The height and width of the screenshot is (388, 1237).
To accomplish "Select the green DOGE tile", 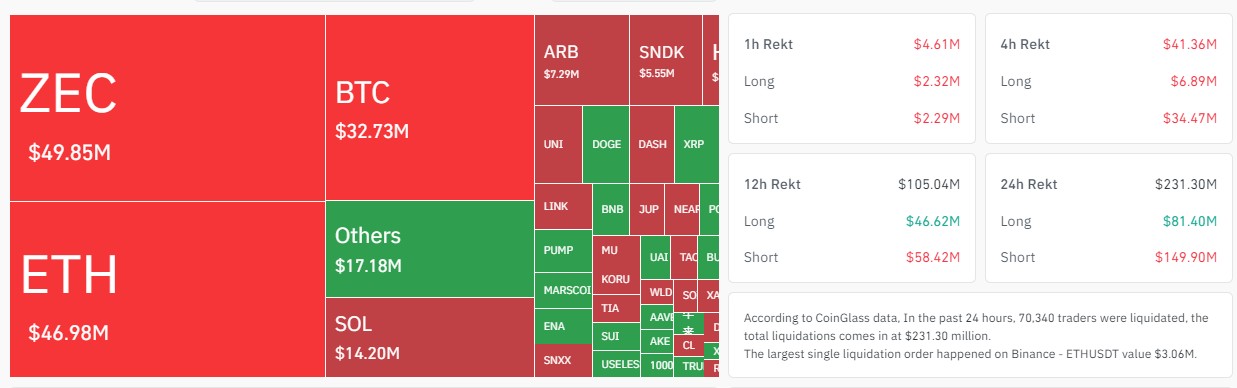I will (x=606, y=144).
